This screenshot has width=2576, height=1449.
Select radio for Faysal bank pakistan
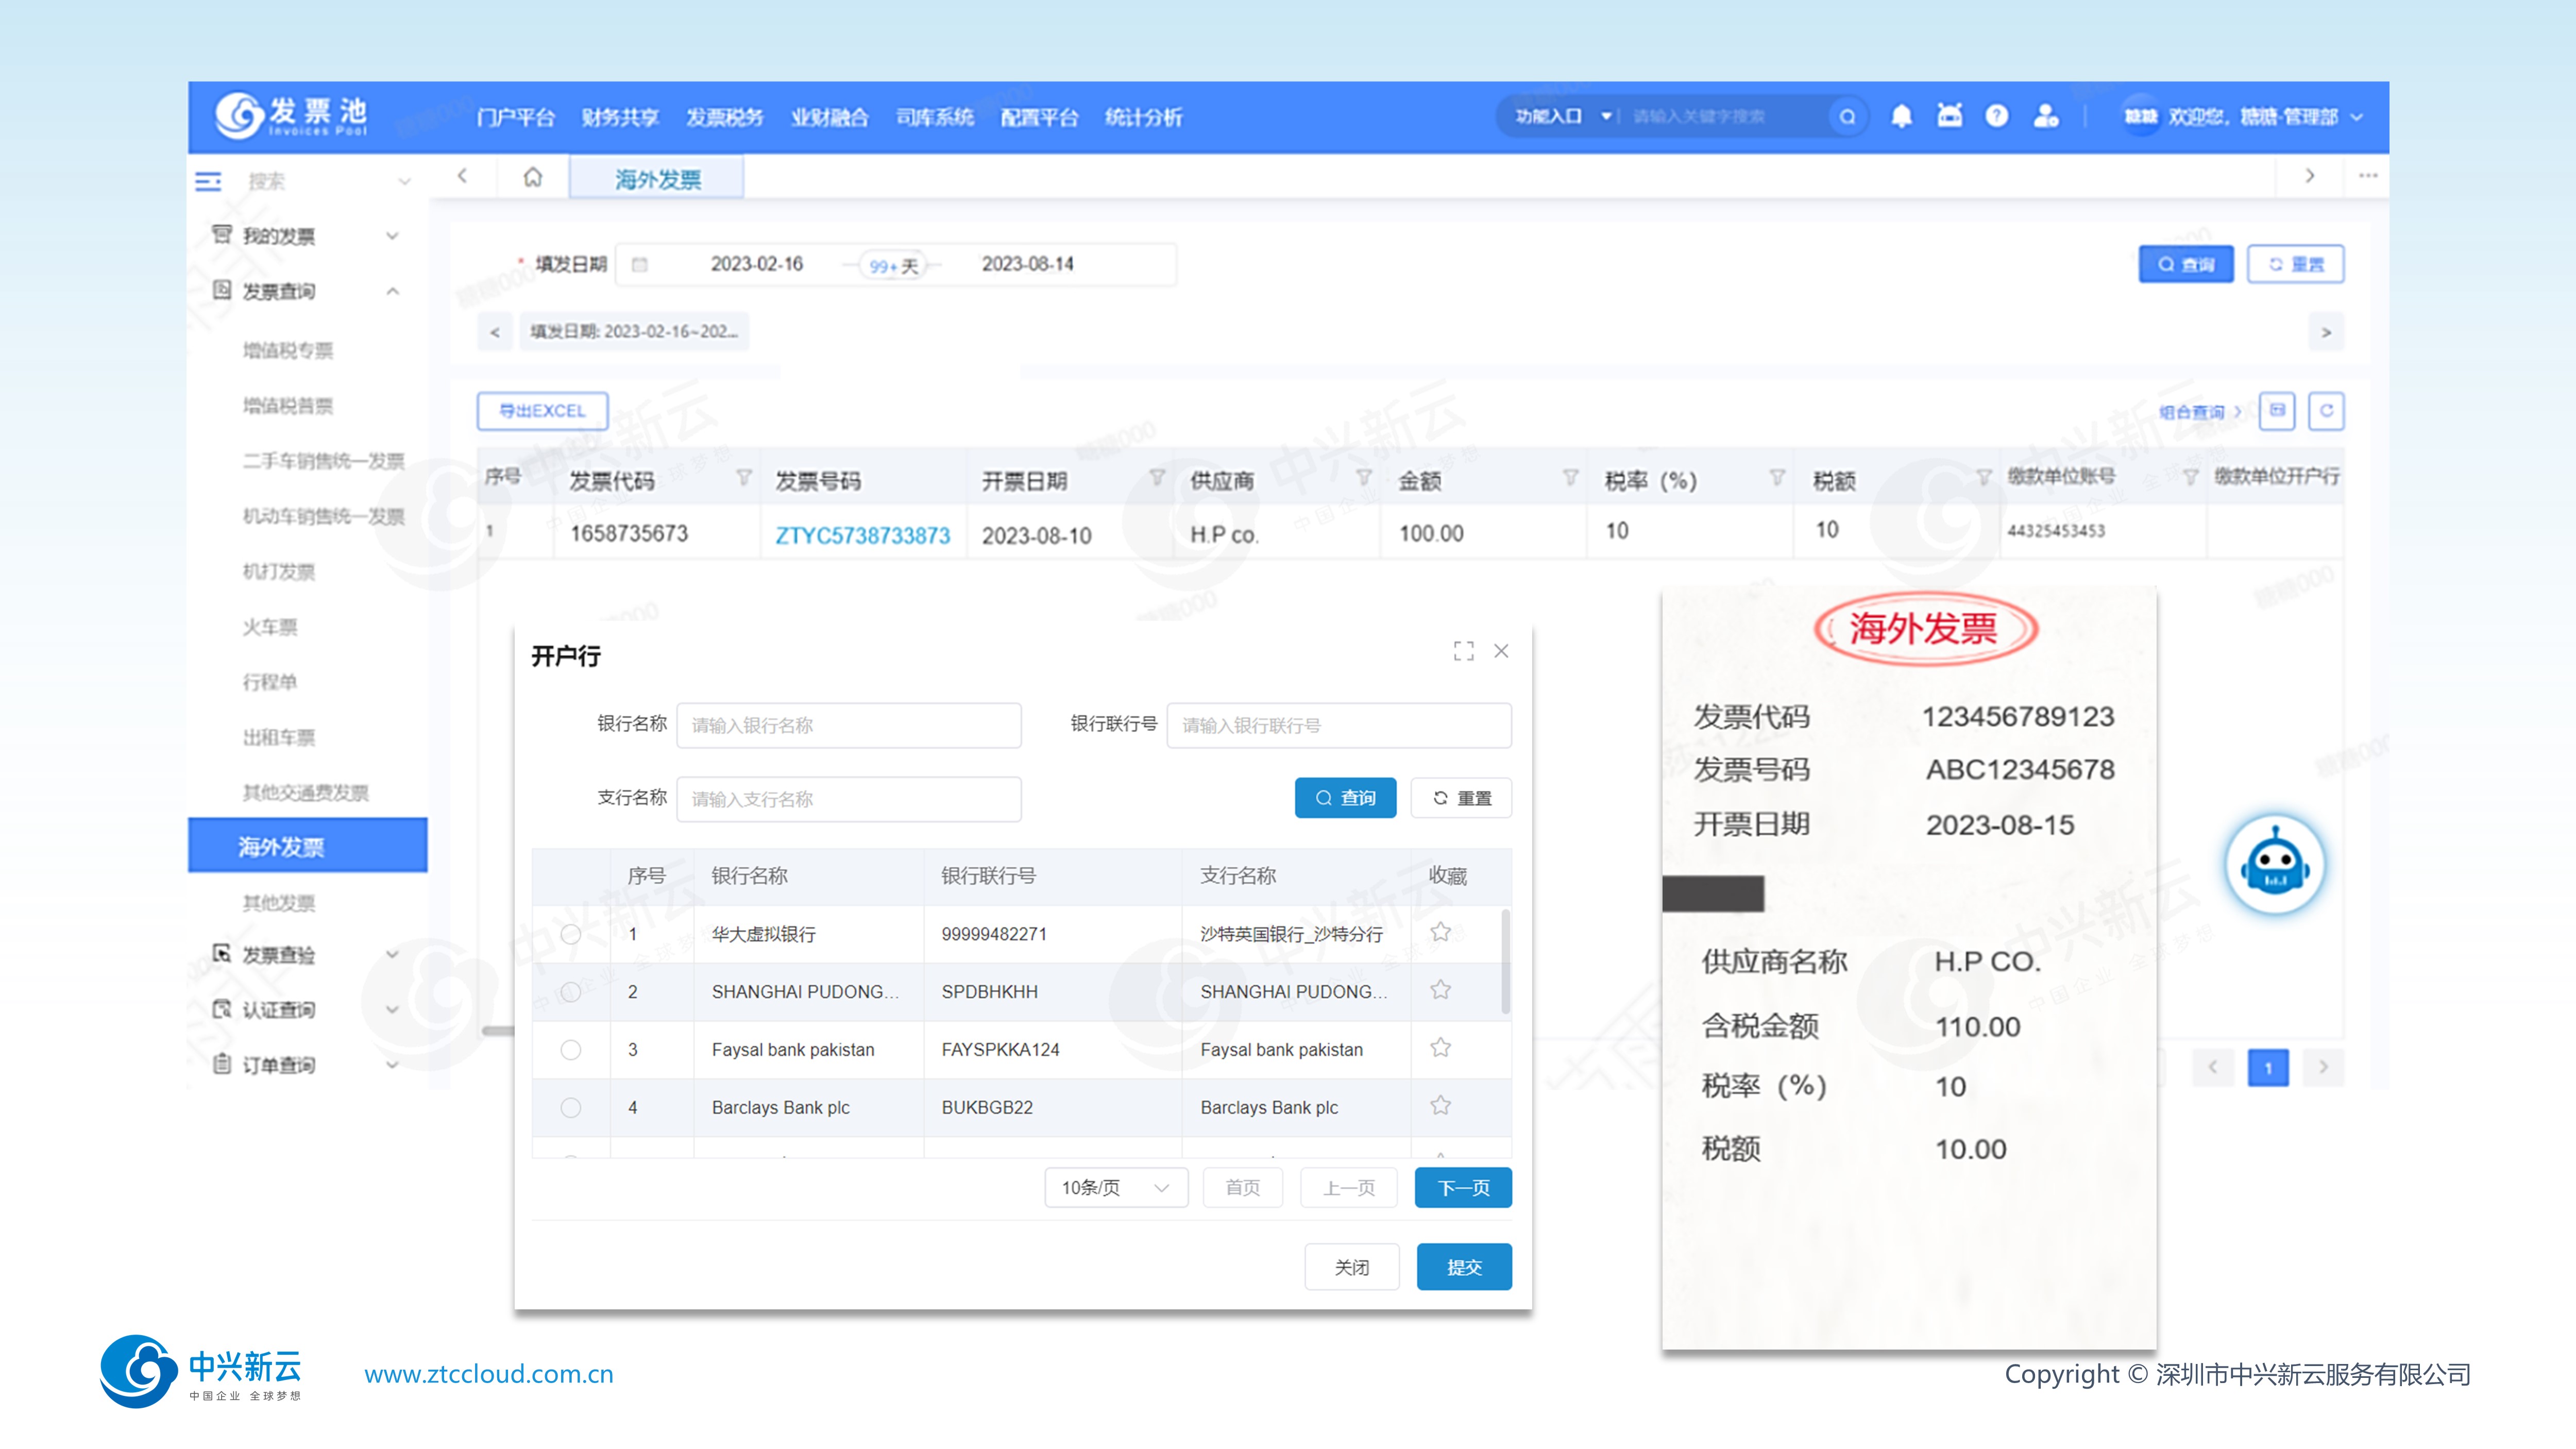[571, 1050]
